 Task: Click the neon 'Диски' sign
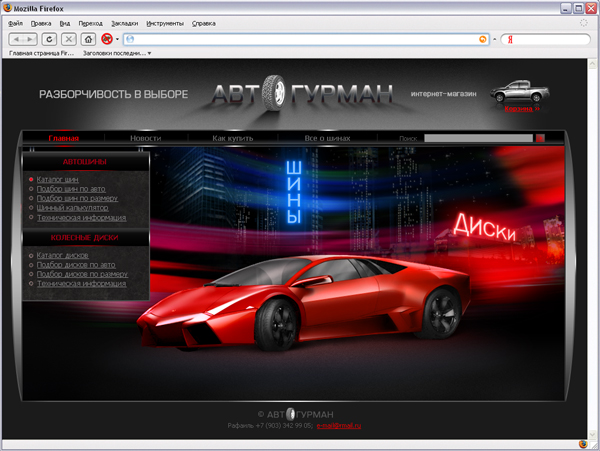pos(485,226)
